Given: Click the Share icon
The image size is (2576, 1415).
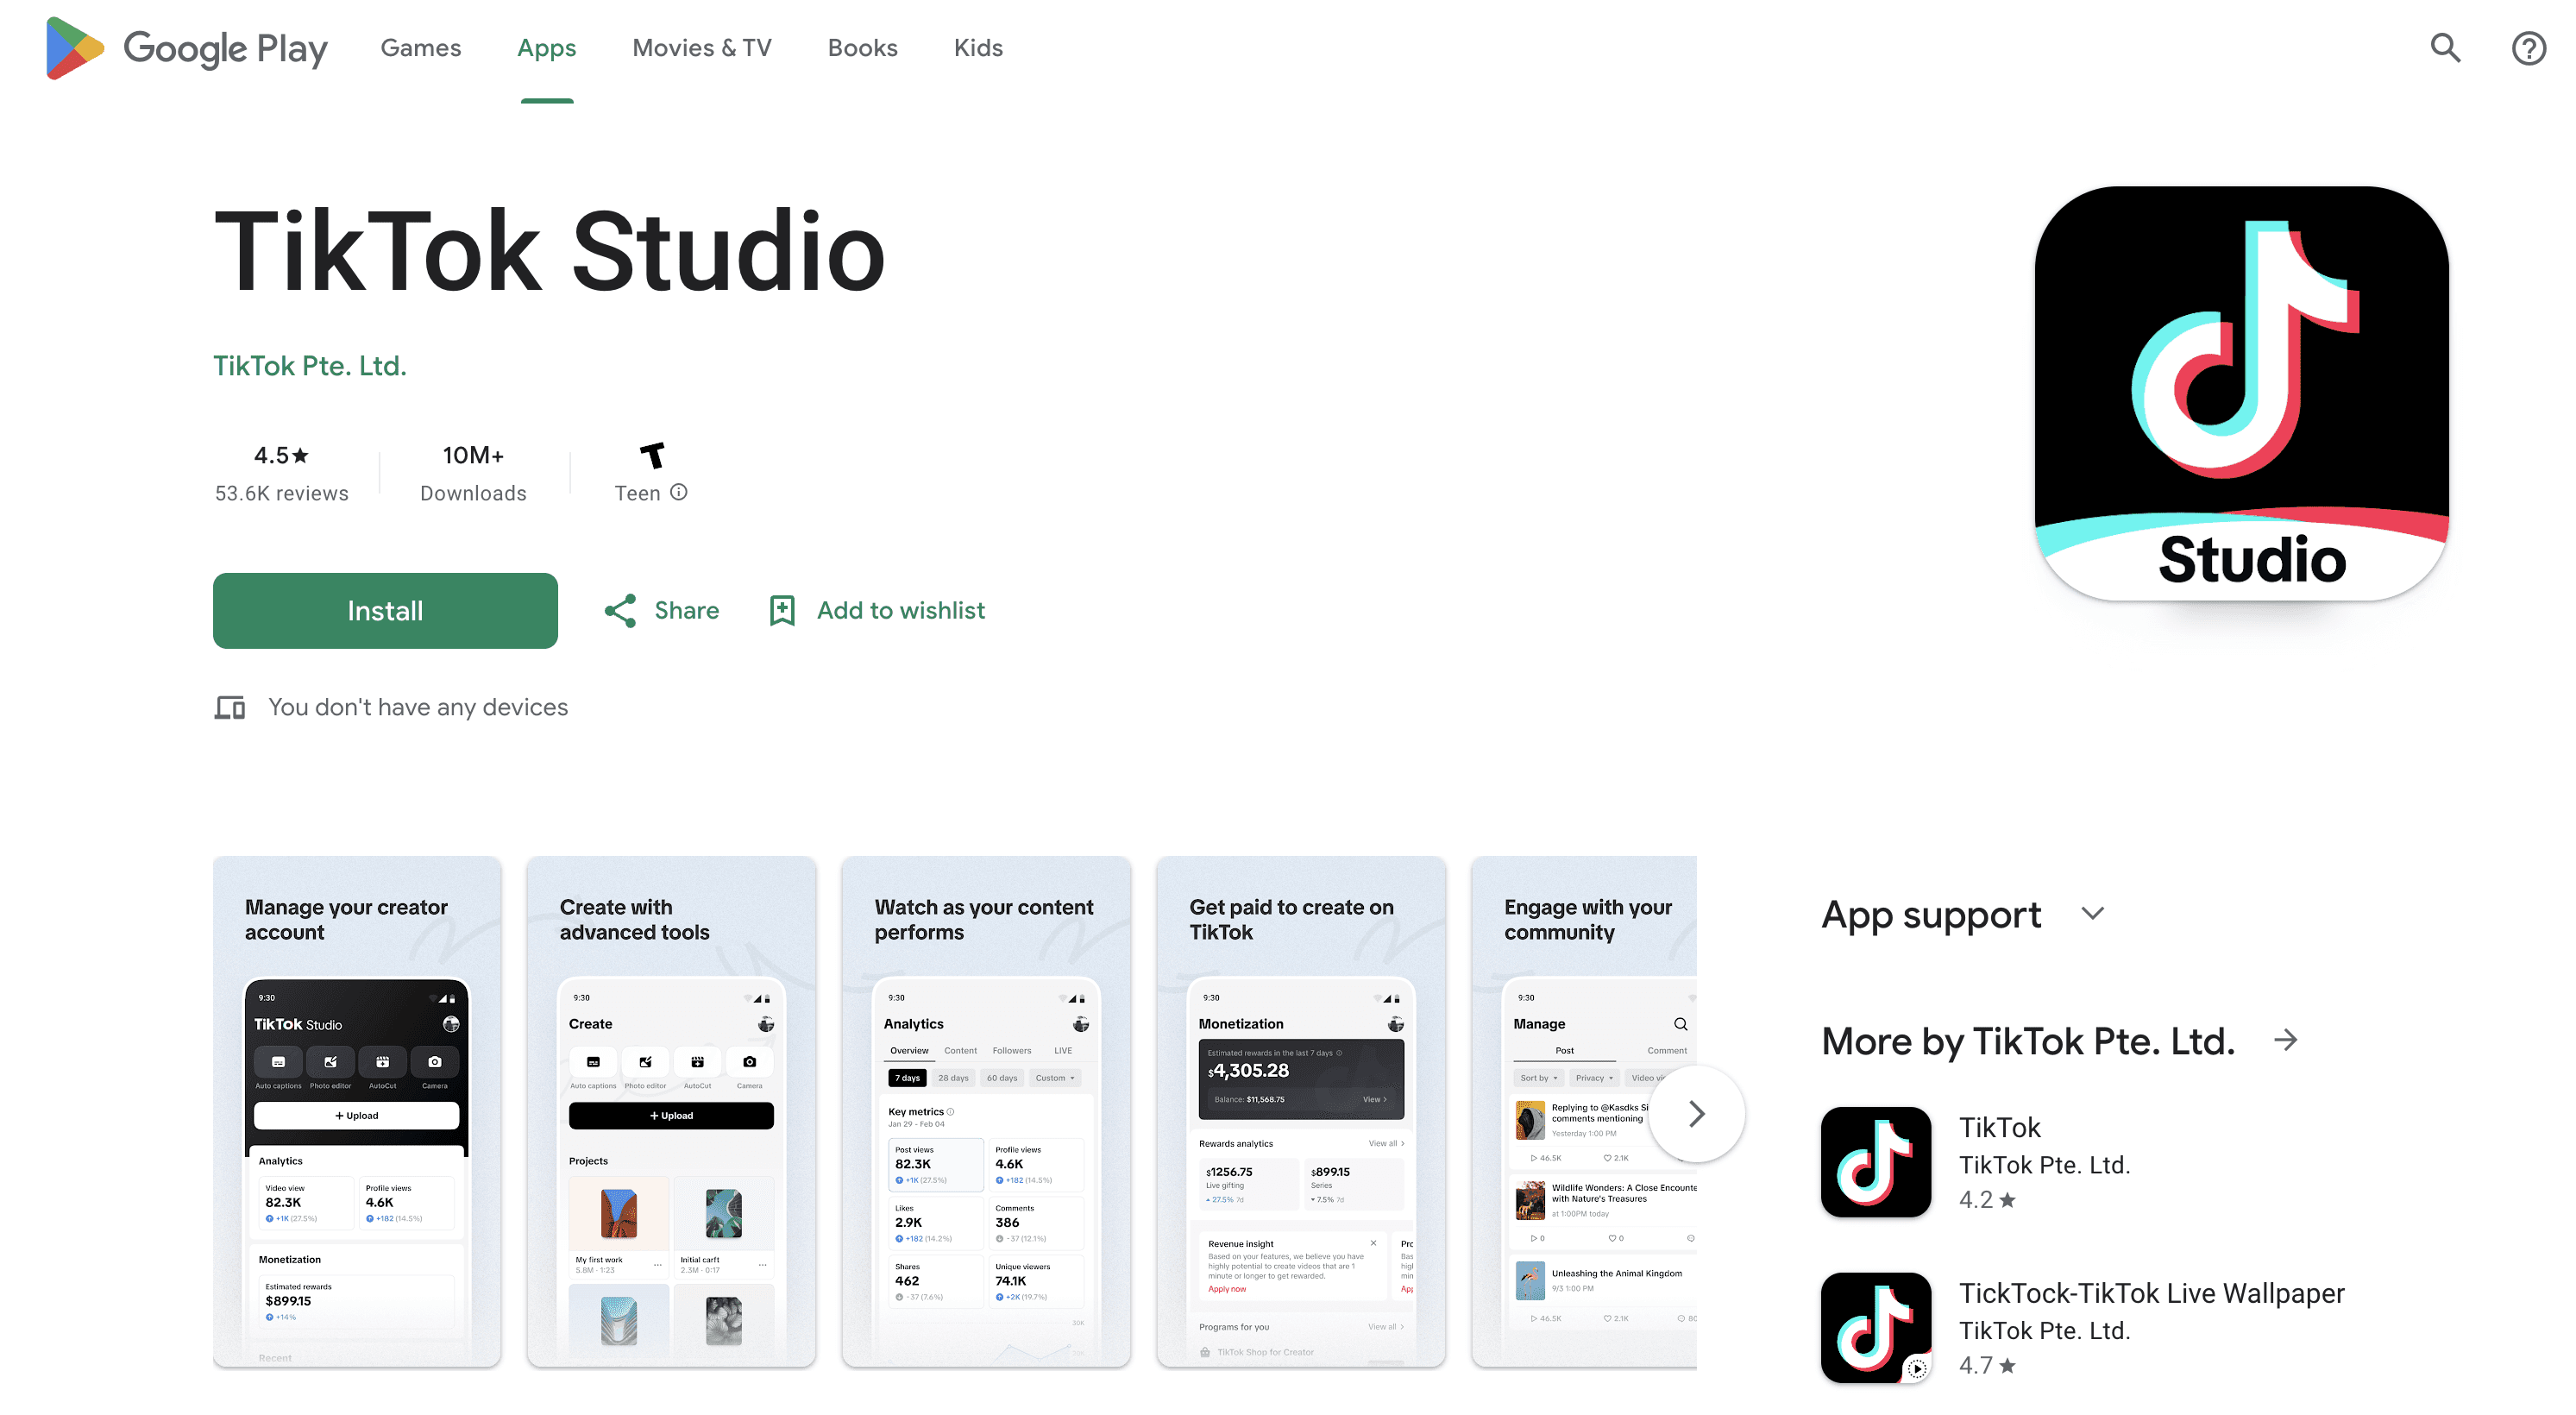Looking at the screenshot, I should tap(620, 610).
